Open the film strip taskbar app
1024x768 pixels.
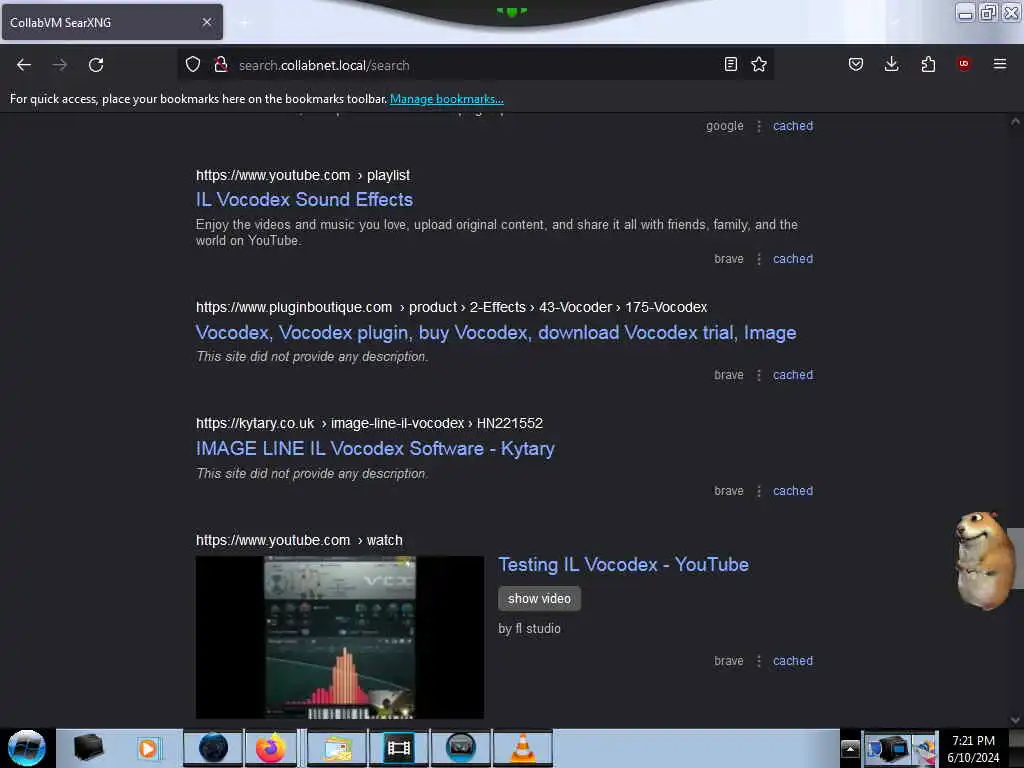click(398, 748)
